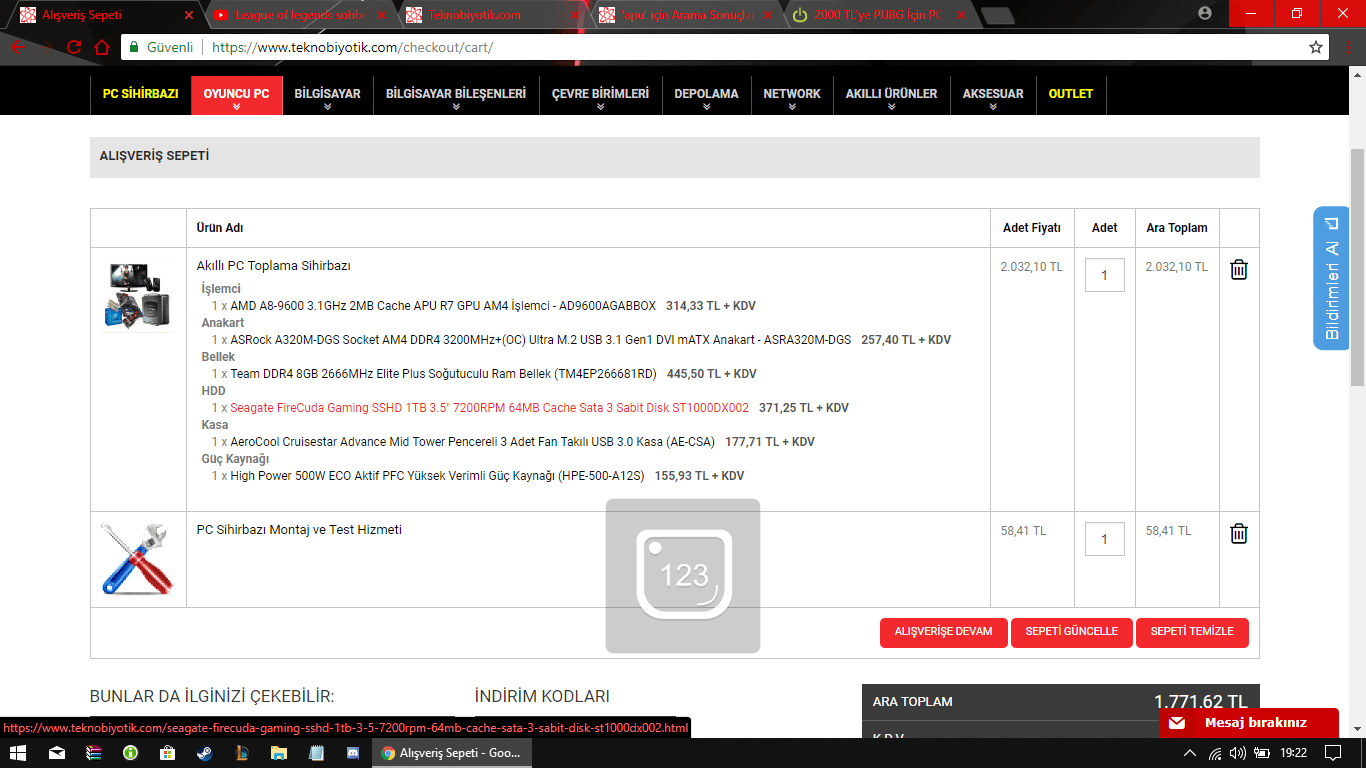This screenshot has height=768, width=1366.
Task: Expand the DEPOLAMA menu
Action: point(706,95)
